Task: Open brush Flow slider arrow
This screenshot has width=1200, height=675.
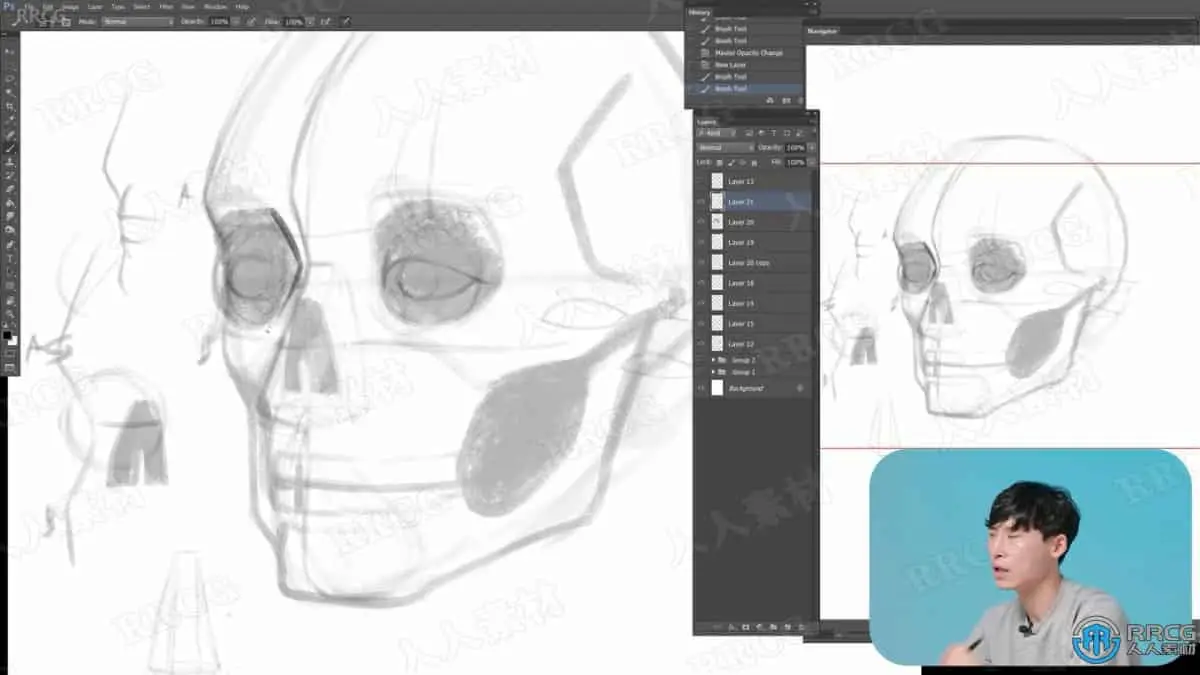Action: coord(311,21)
